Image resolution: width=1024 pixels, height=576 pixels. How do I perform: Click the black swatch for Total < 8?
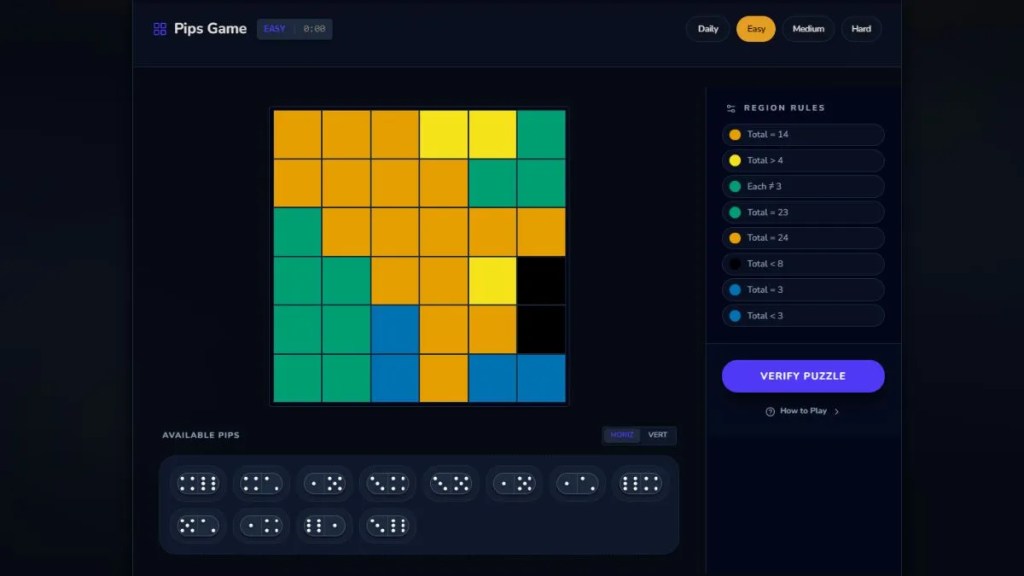735,264
